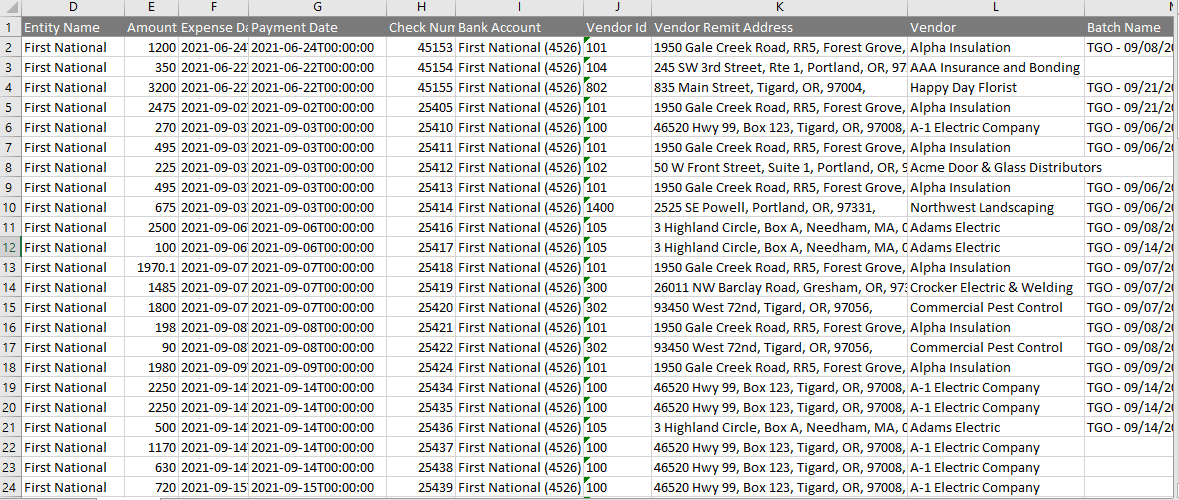Click the select-all corner triangle
The width and height of the screenshot is (1179, 500).
click(11, 8)
